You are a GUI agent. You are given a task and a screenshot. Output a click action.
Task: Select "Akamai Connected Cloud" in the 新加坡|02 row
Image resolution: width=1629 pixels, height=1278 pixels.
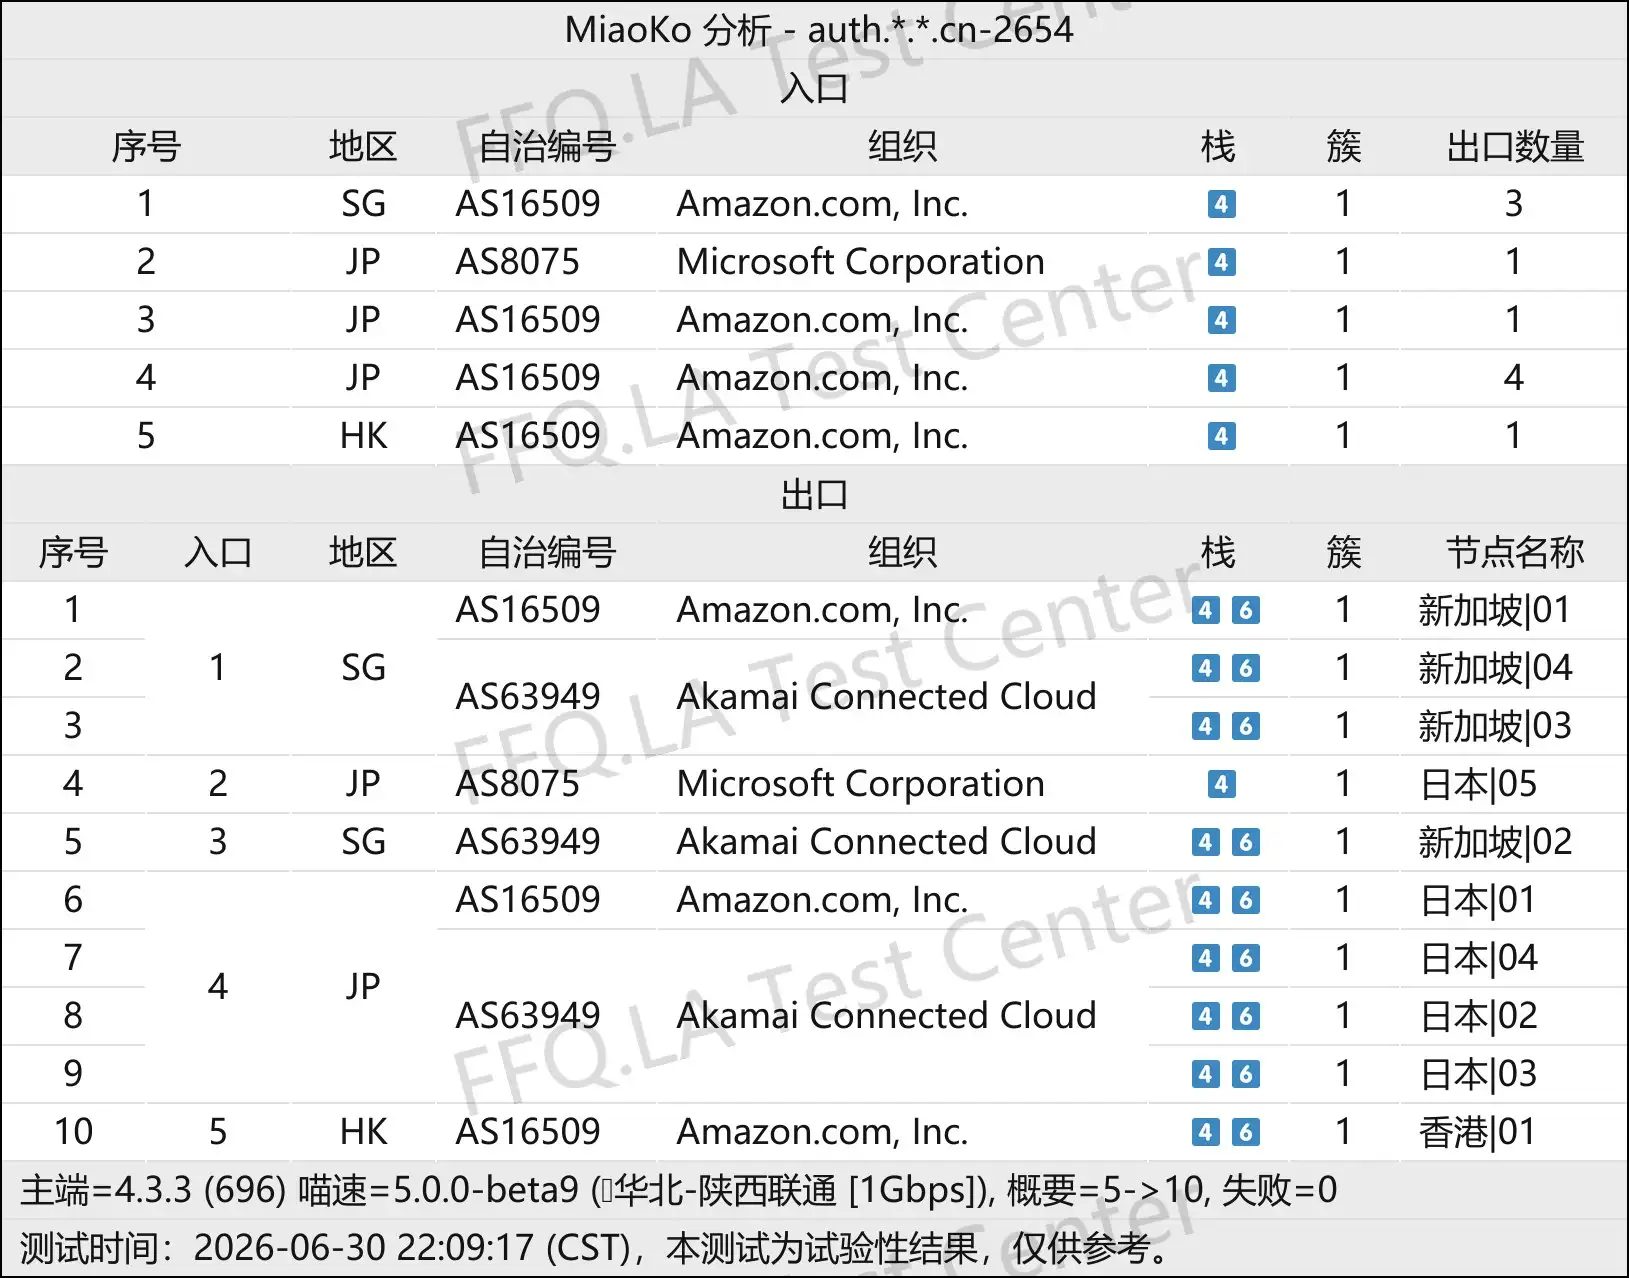tap(887, 842)
